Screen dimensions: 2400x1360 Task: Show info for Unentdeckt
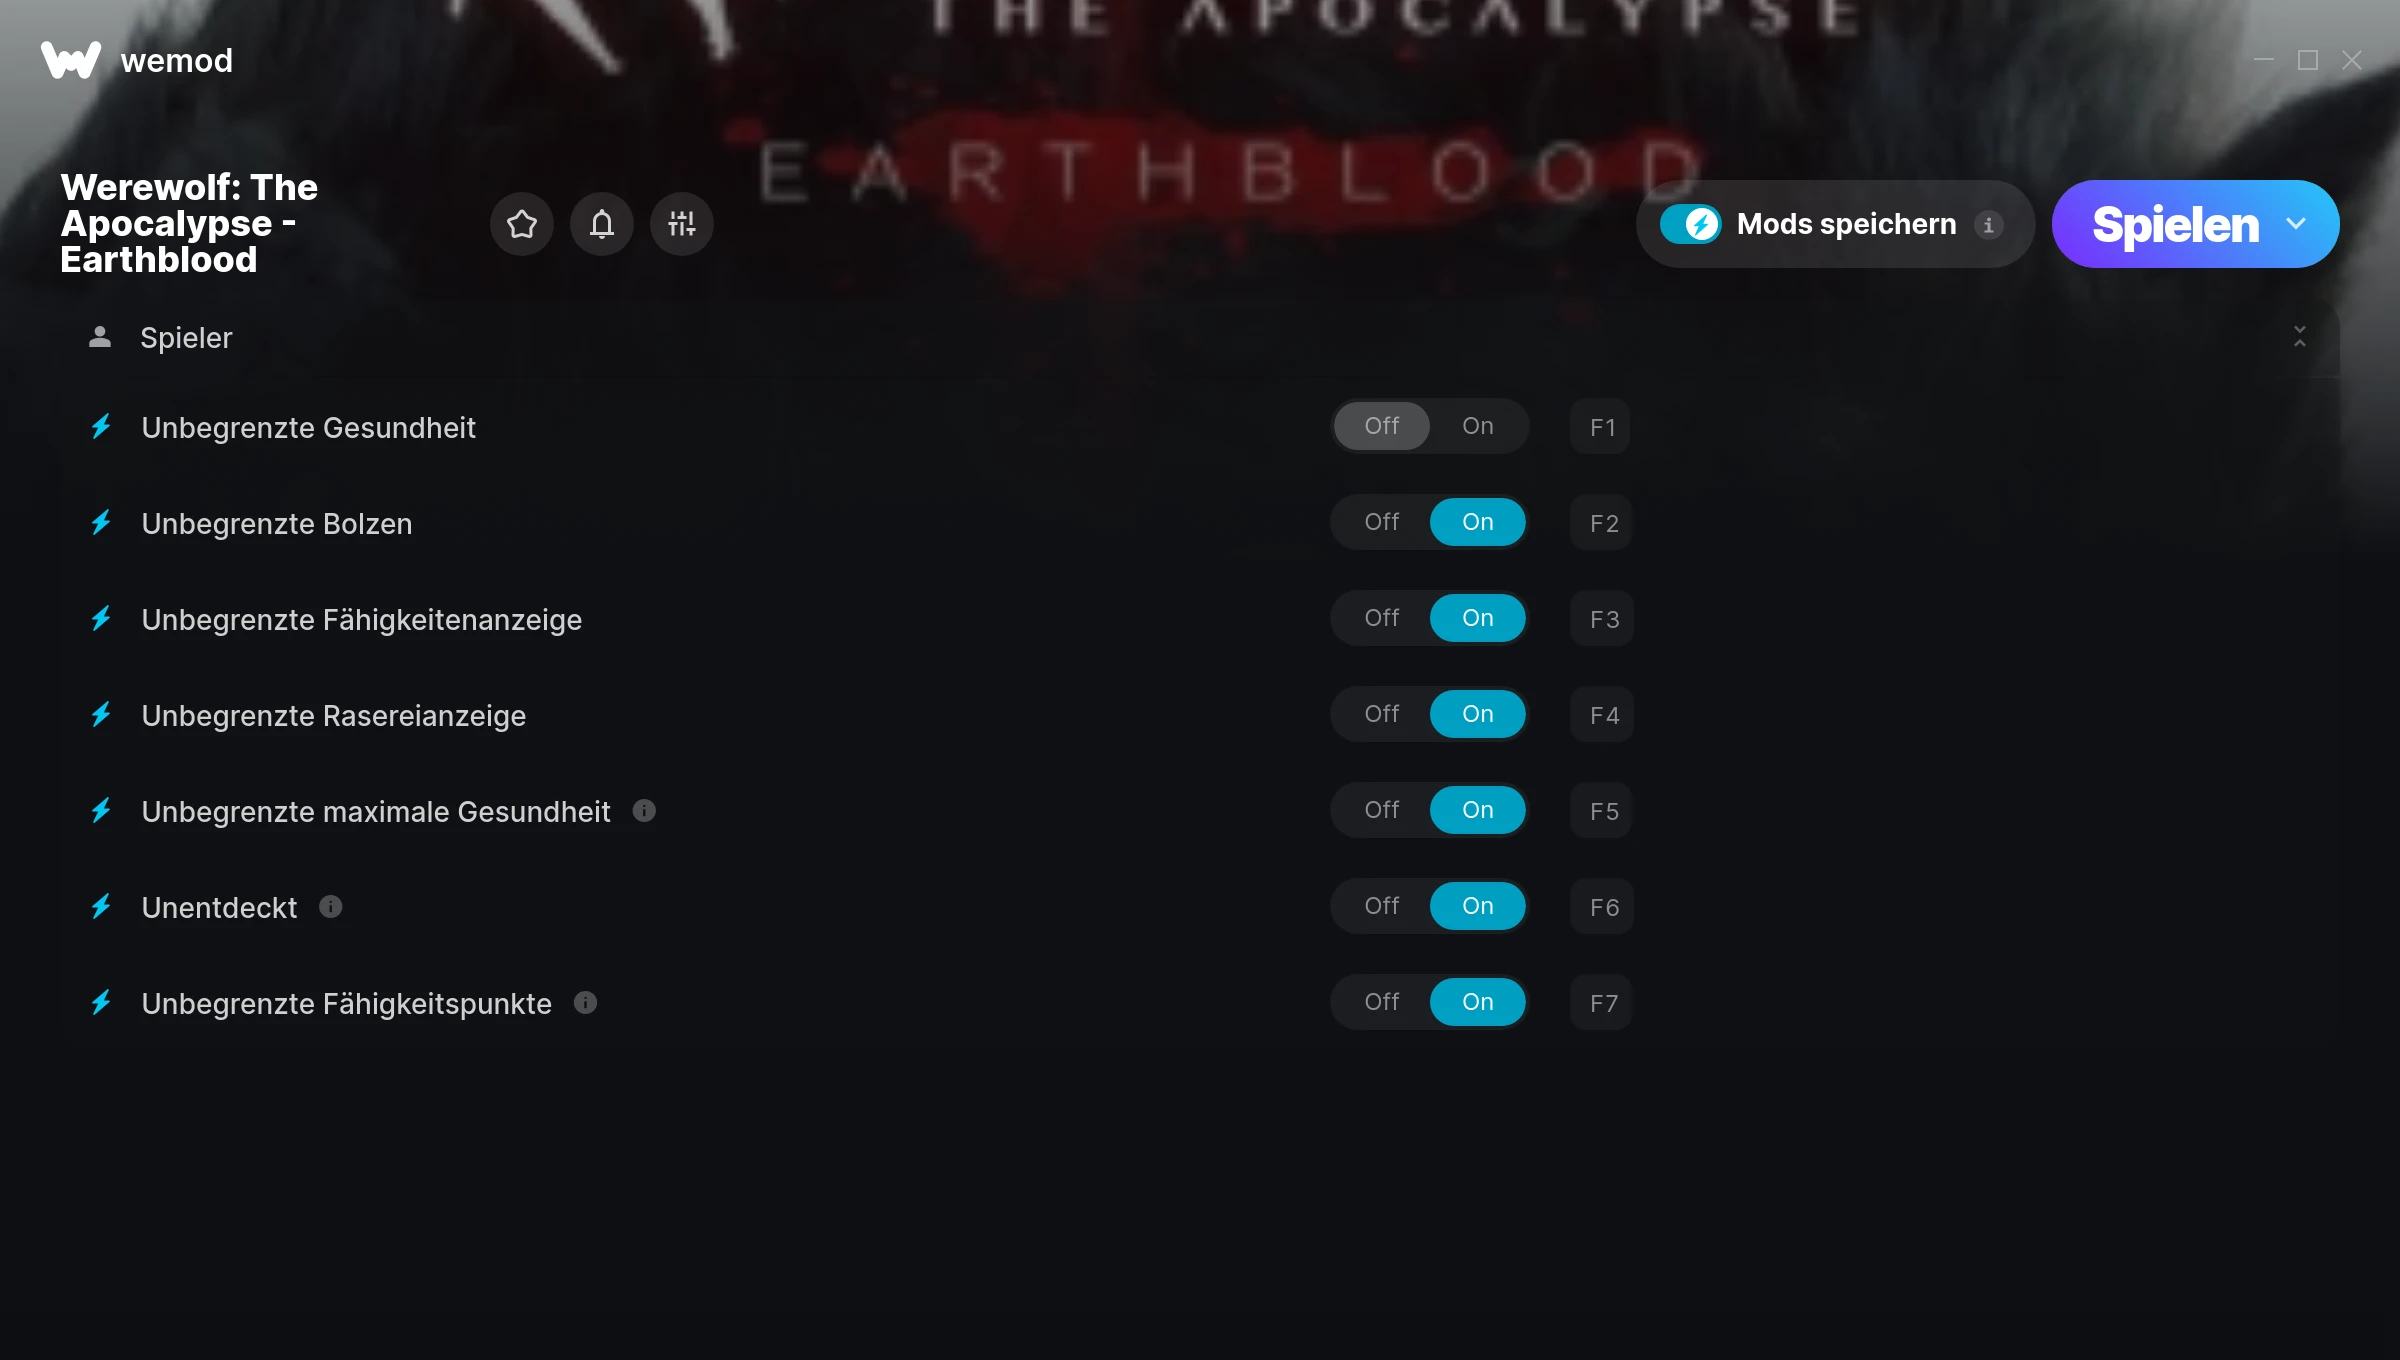(331, 907)
